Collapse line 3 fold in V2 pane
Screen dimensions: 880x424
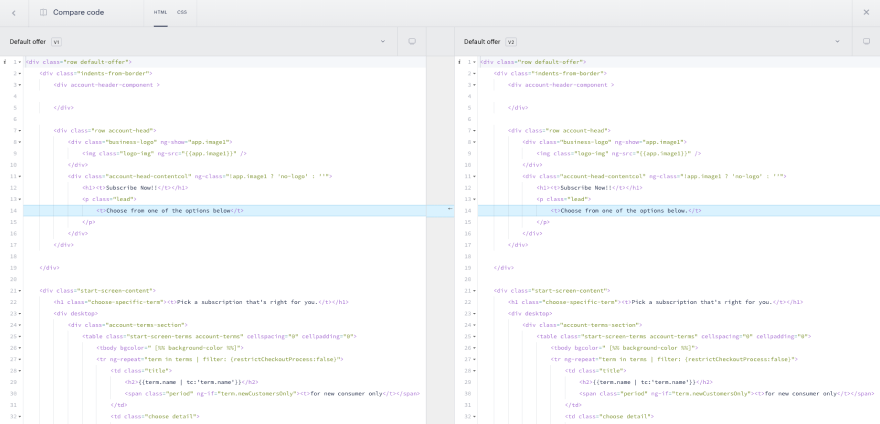click(x=475, y=85)
